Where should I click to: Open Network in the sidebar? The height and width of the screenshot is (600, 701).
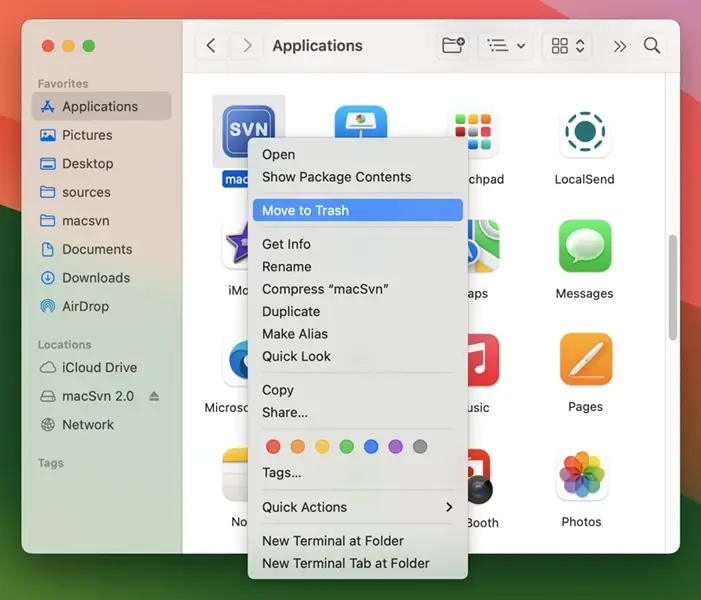tap(101, 425)
